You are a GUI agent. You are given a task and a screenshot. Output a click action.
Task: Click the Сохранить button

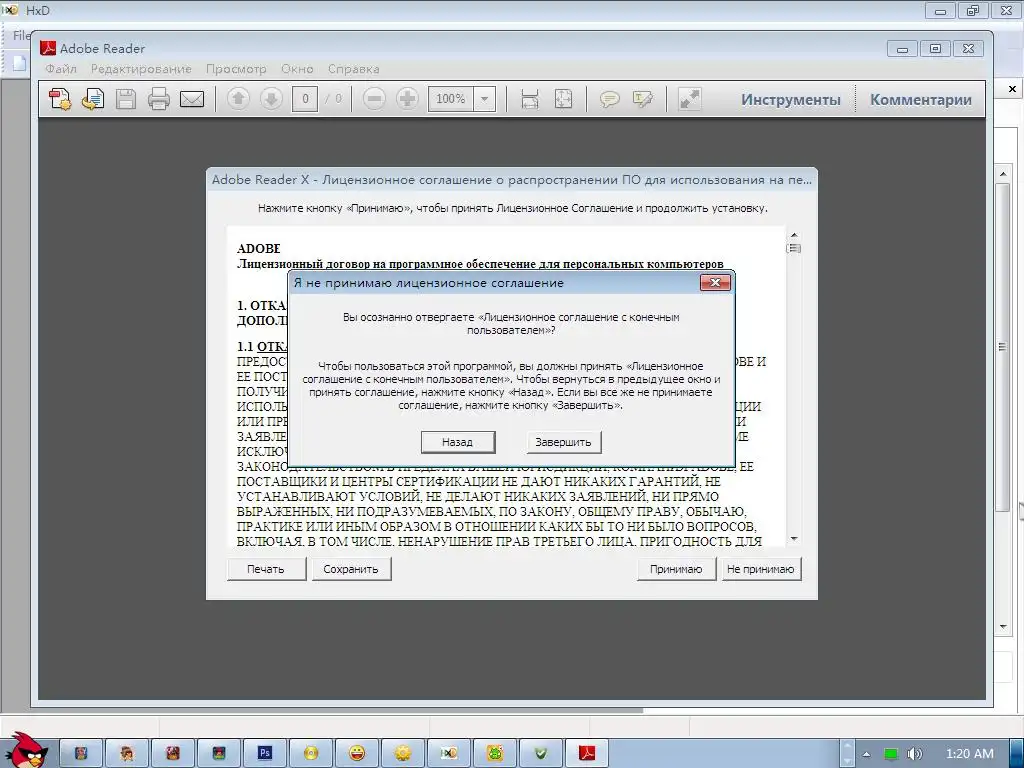pyautogui.click(x=351, y=569)
